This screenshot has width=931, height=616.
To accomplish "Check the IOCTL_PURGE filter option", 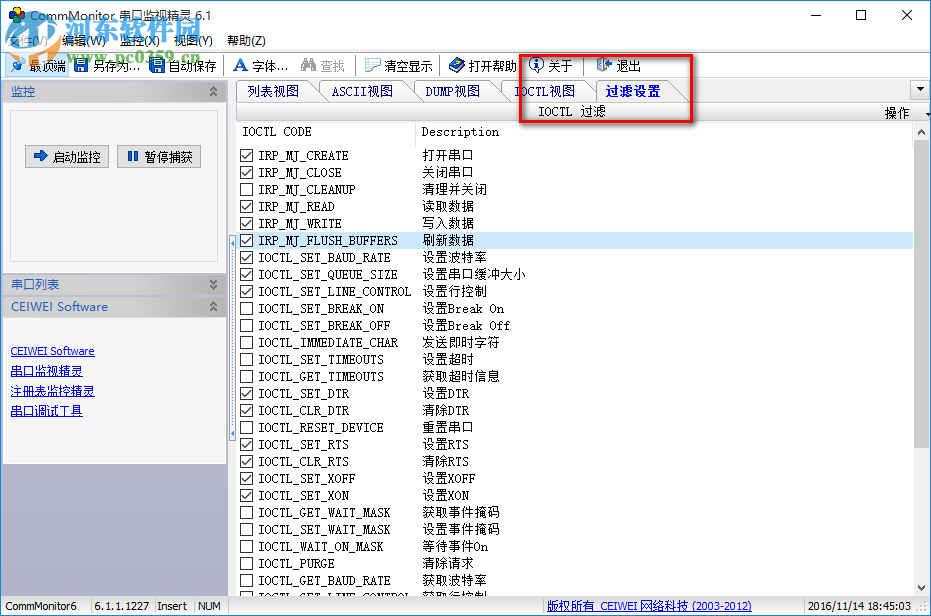I will 245,563.
